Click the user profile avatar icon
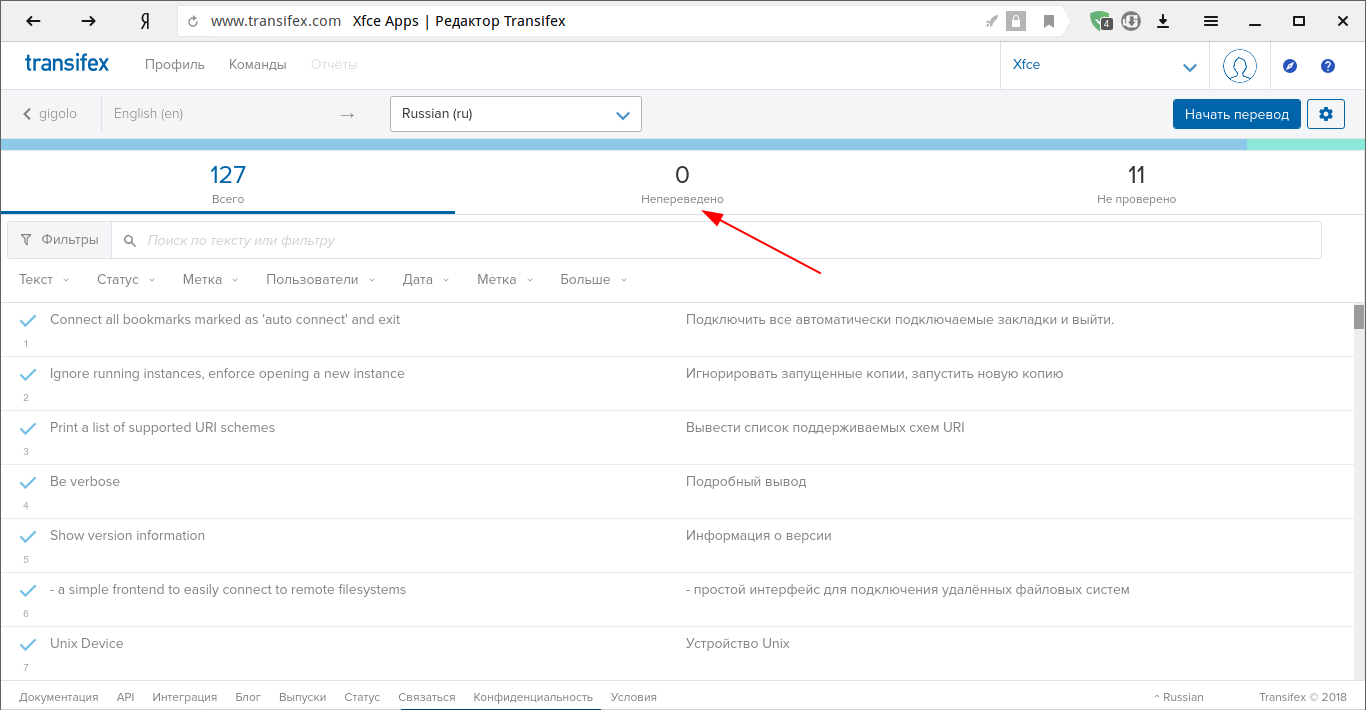This screenshot has width=1366, height=710. click(1240, 66)
